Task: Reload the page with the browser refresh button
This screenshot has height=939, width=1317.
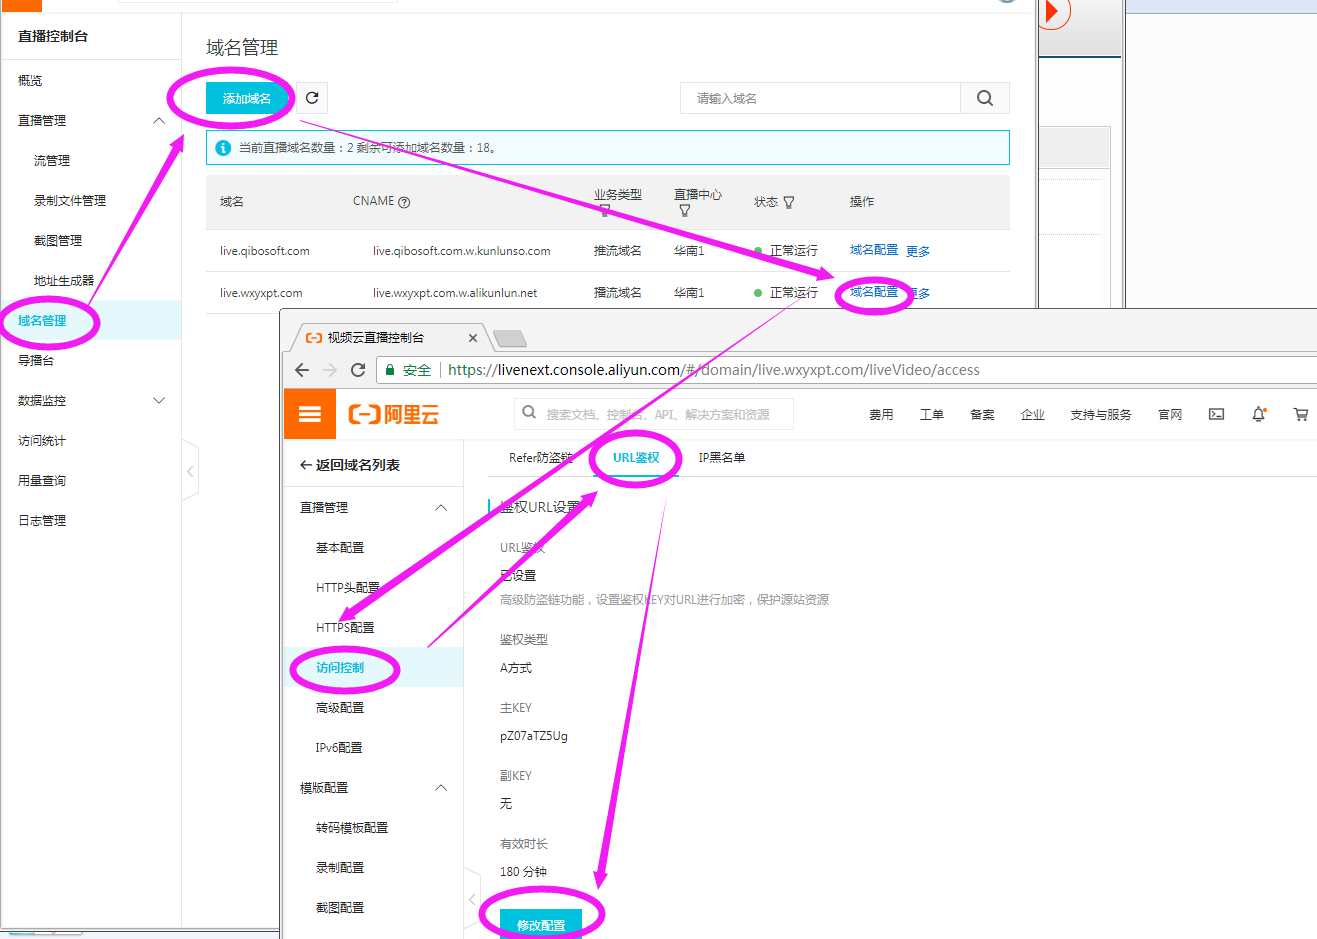Action: coord(358,370)
